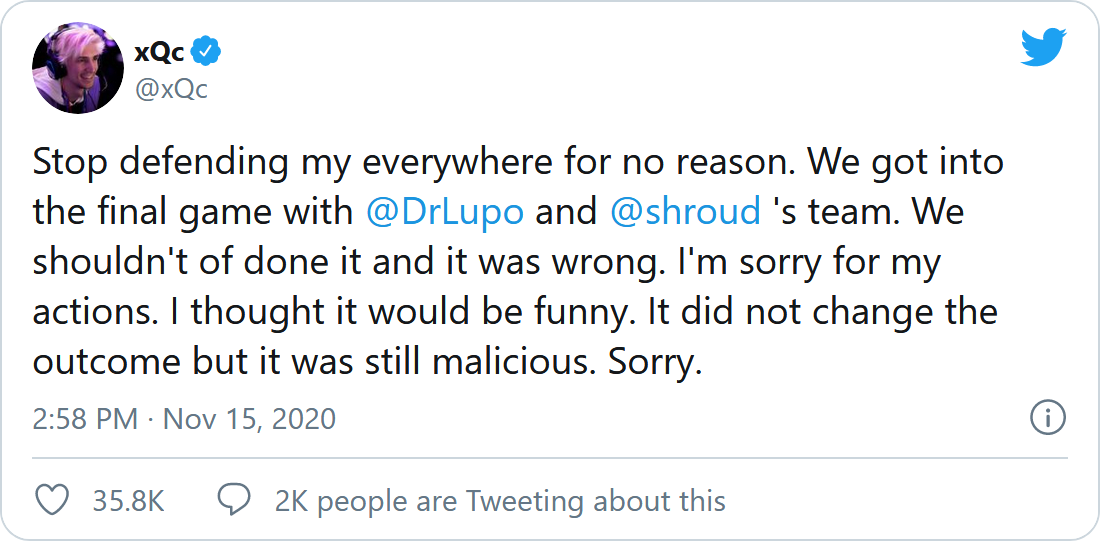1100x542 pixels.
Task: Like the tweet with the heart icon
Action: tap(52, 500)
